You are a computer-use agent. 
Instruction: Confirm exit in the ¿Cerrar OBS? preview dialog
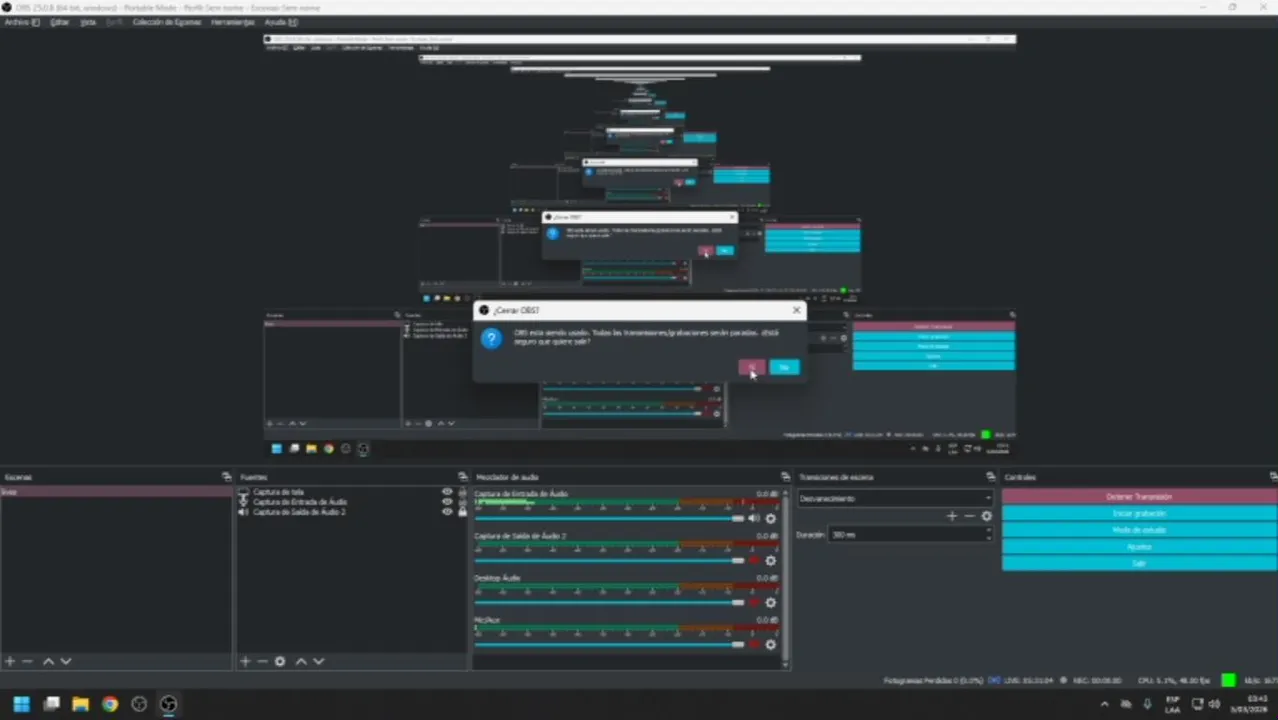click(751, 367)
